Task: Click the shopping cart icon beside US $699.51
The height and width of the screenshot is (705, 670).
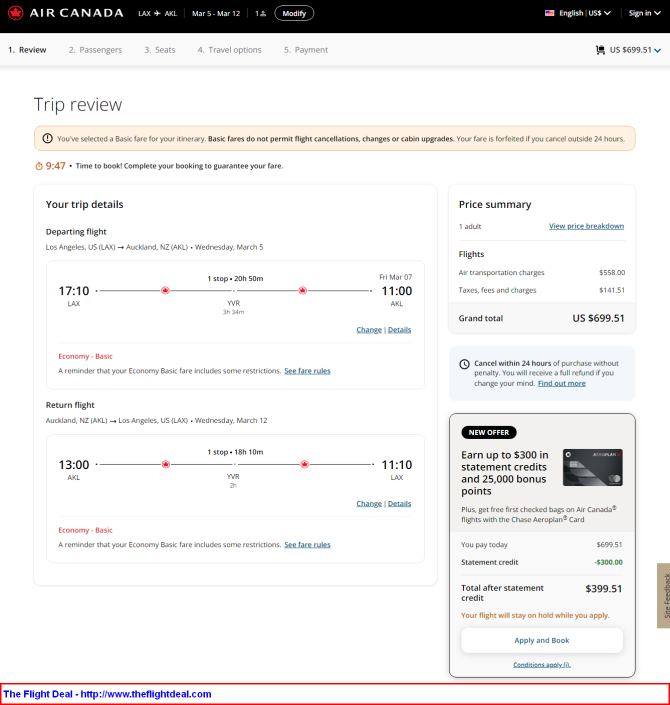Action: click(x=600, y=50)
